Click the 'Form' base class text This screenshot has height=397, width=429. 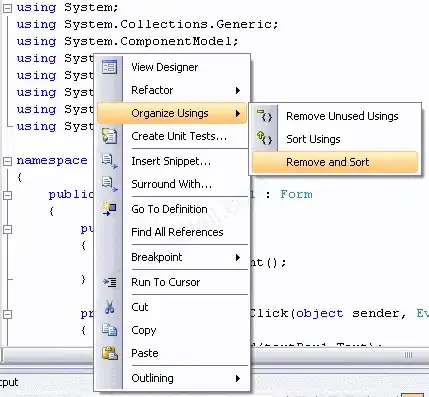pyautogui.click(x=296, y=194)
